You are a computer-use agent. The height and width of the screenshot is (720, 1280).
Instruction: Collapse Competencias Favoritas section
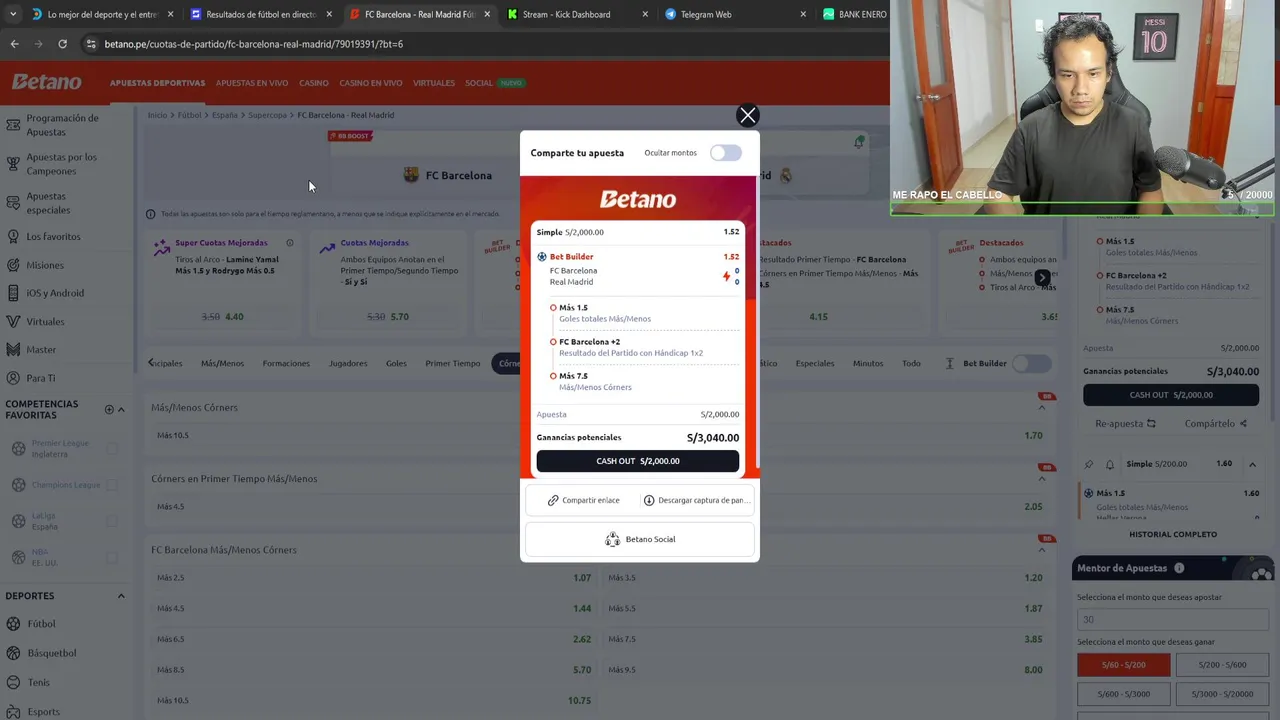121,409
